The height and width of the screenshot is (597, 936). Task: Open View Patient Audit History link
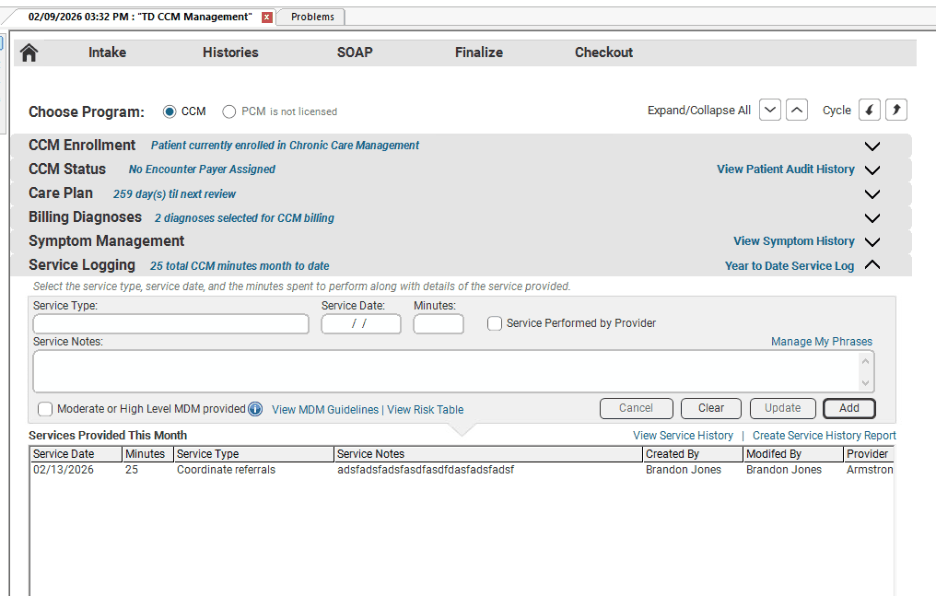tap(786, 170)
